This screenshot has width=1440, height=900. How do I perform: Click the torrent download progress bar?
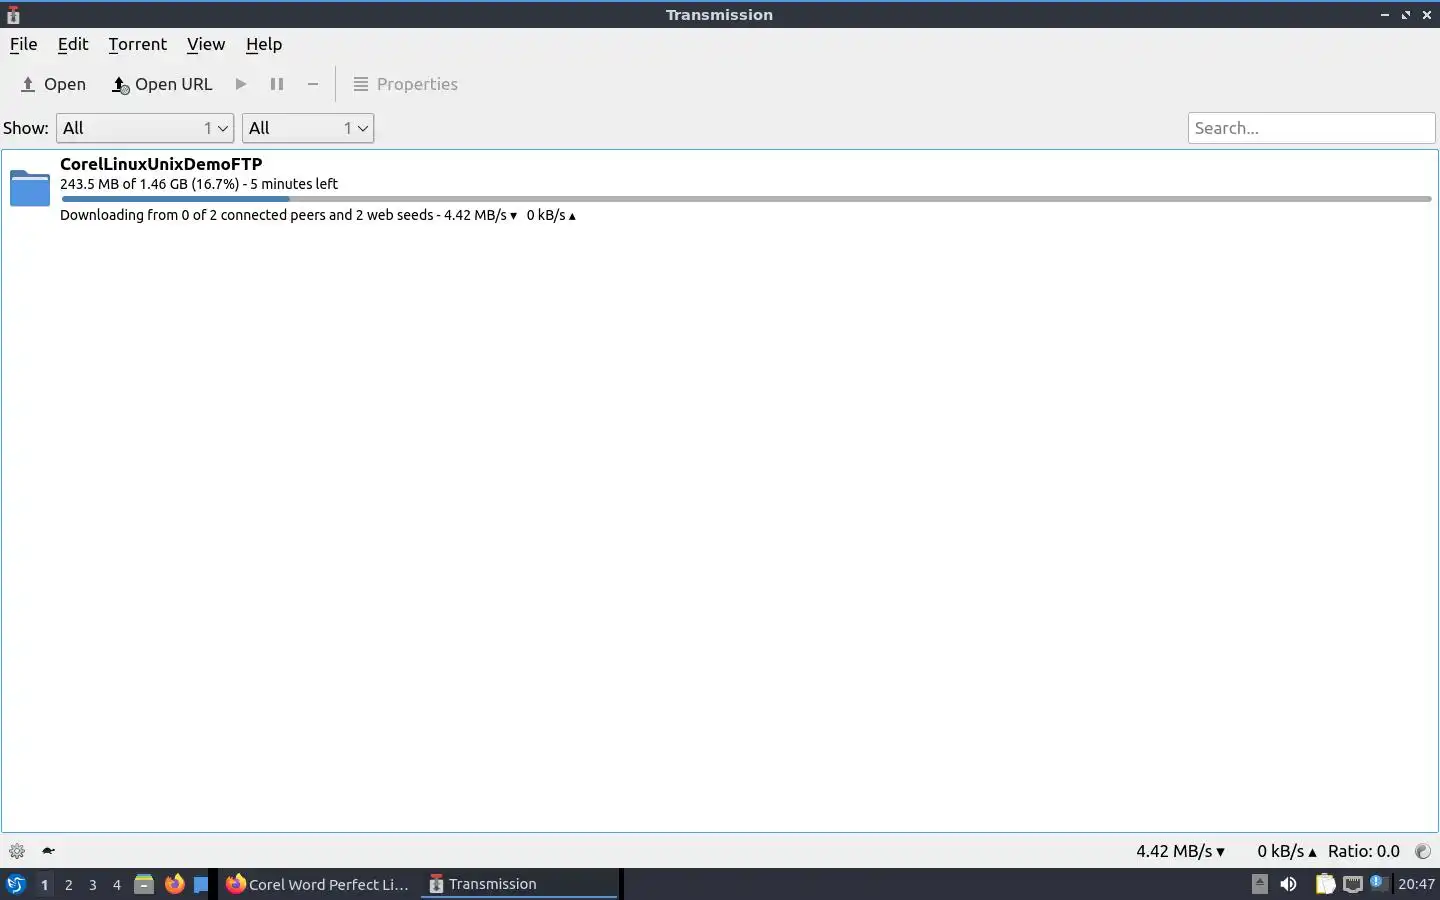click(x=746, y=199)
